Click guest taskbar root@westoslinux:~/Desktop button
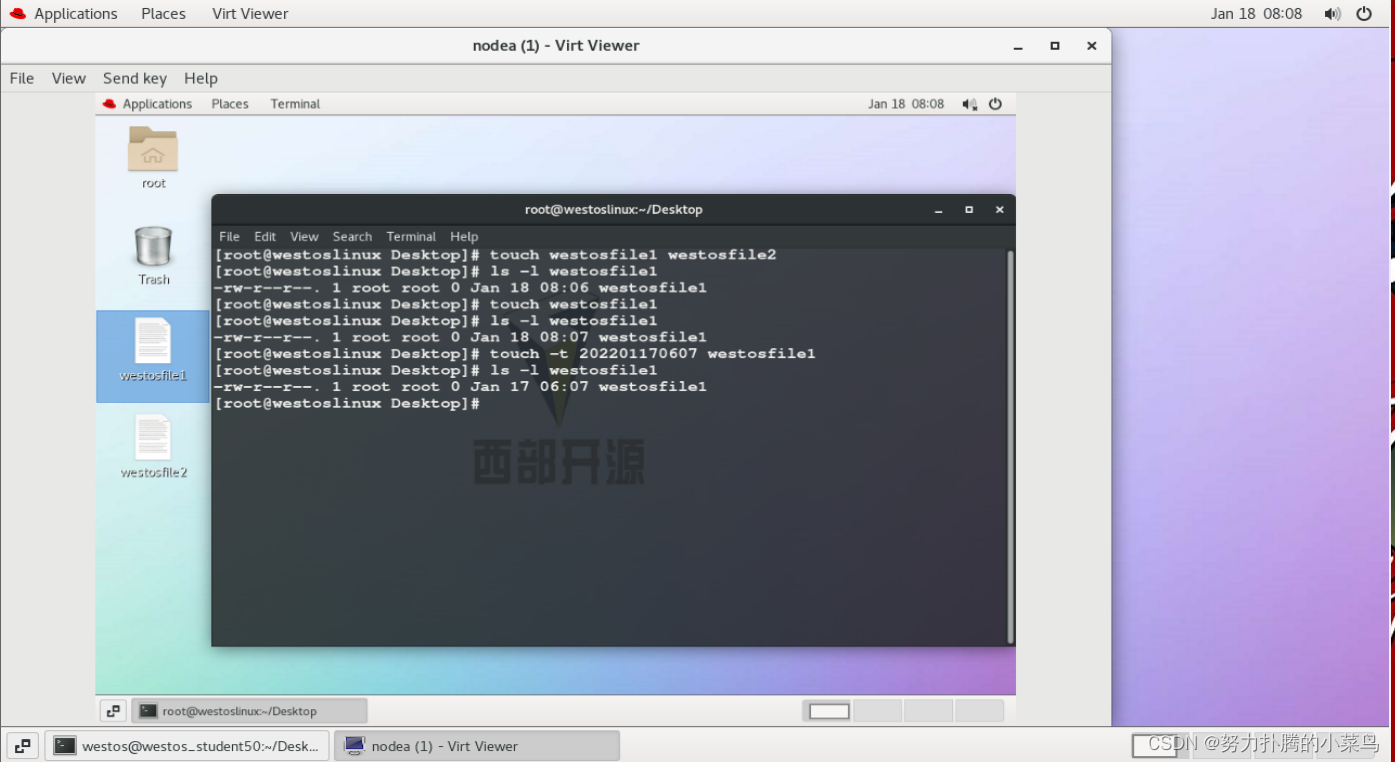This screenshot has height=762, width=1395. (x=249, y=711)
